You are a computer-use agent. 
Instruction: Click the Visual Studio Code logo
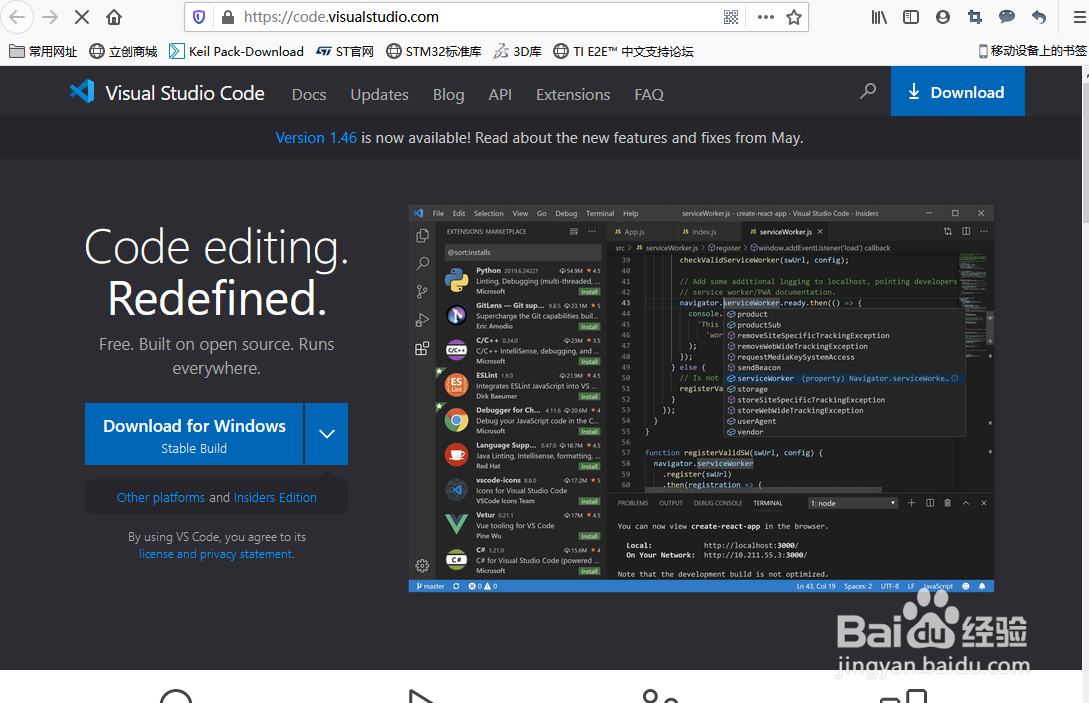pyautogui.click(x=167, y=92)
